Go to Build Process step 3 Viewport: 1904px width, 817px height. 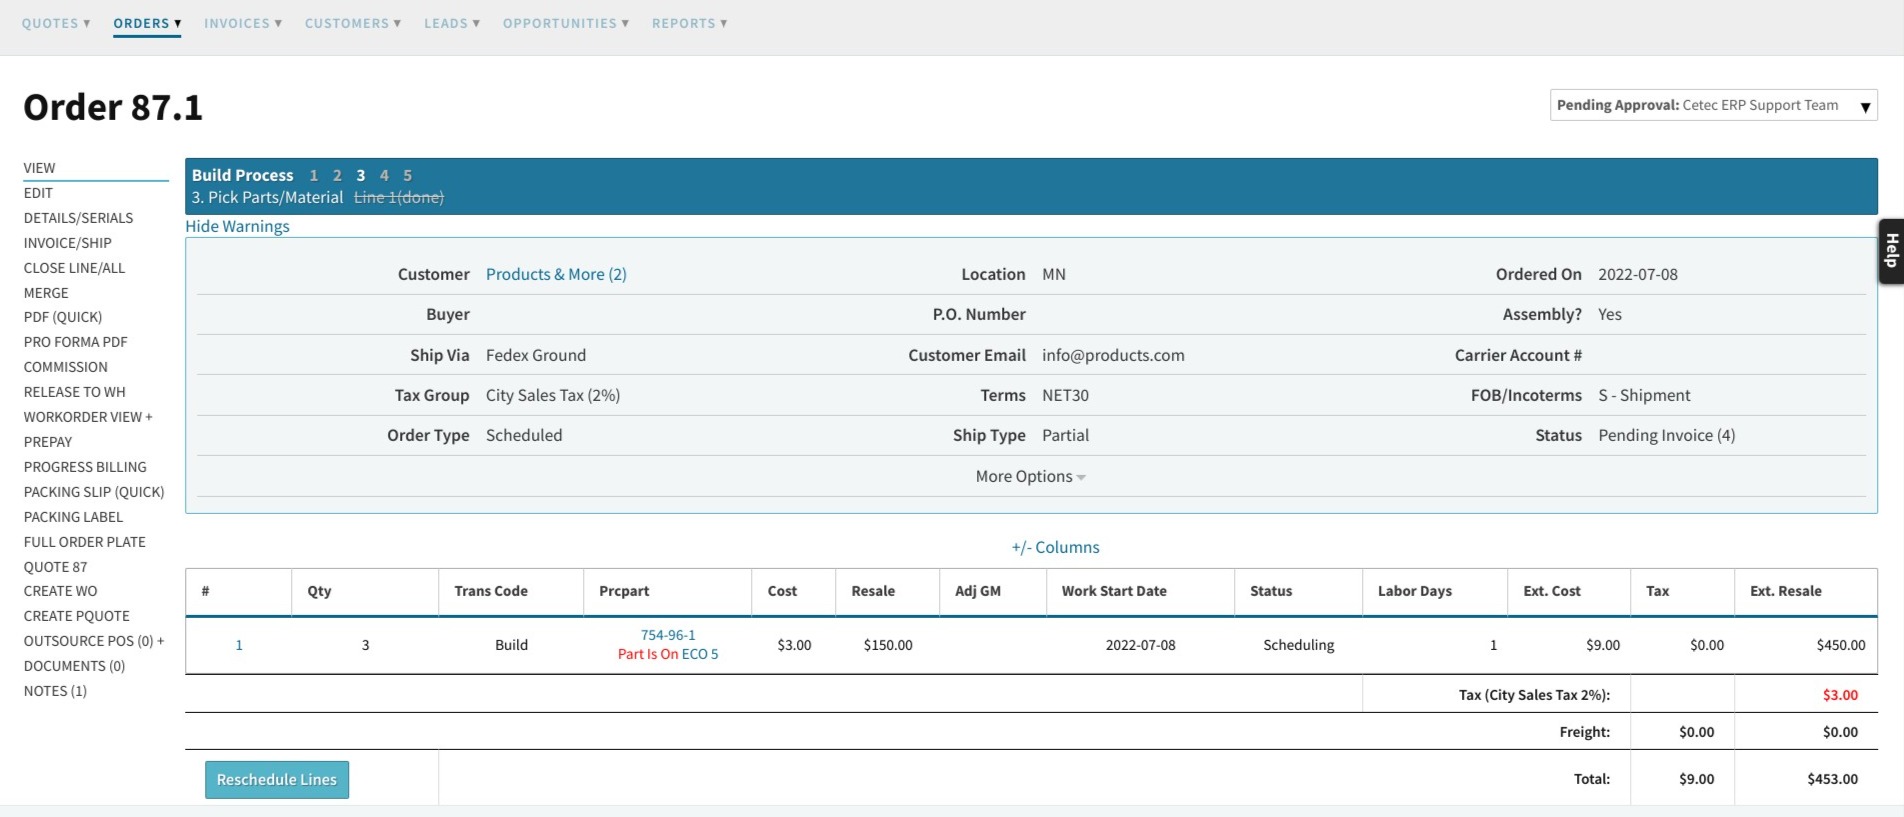(x=361, y=175)
